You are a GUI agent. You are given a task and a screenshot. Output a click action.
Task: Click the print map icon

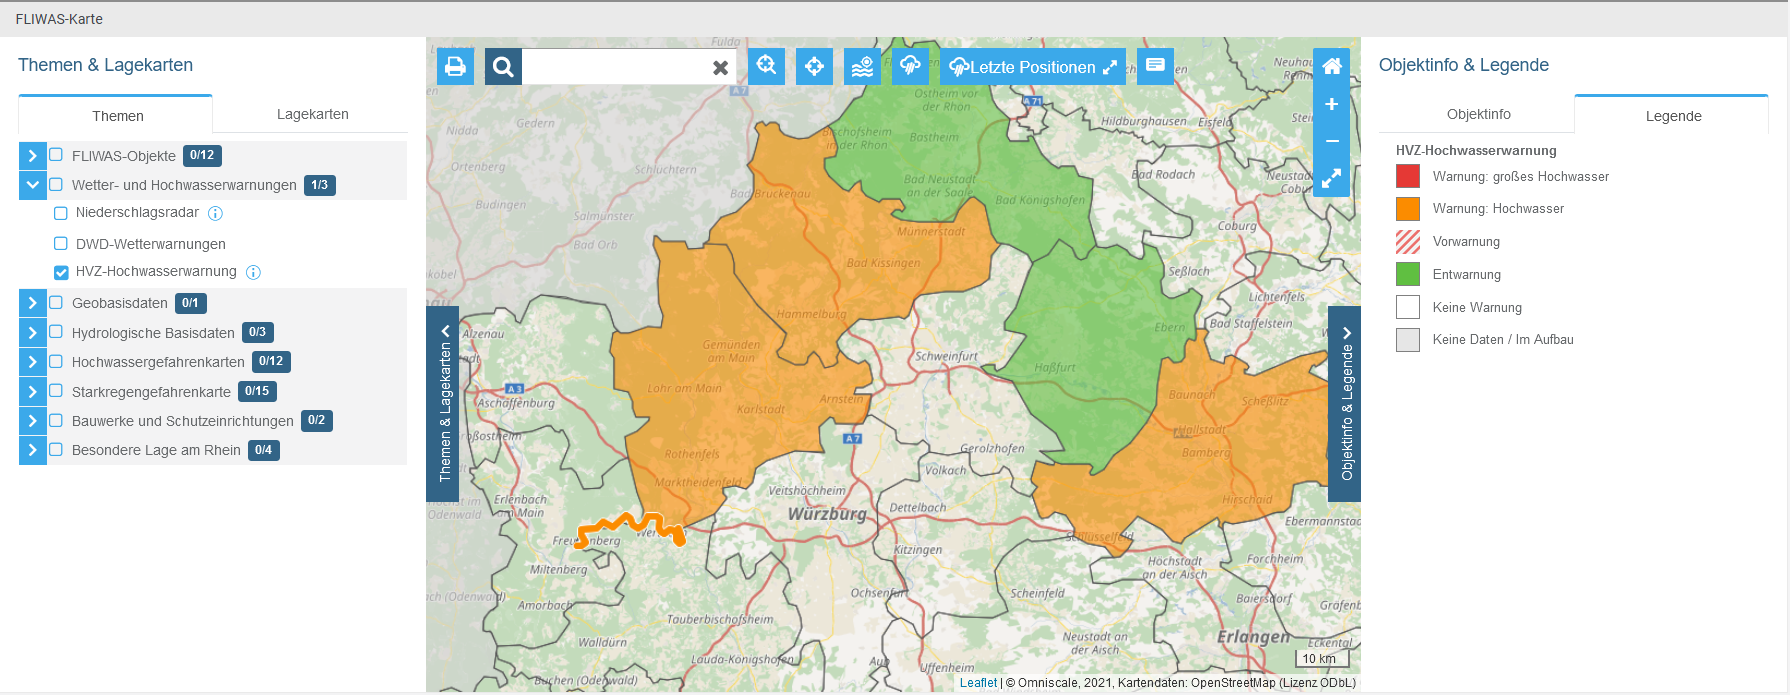click(x=455, y=67)
